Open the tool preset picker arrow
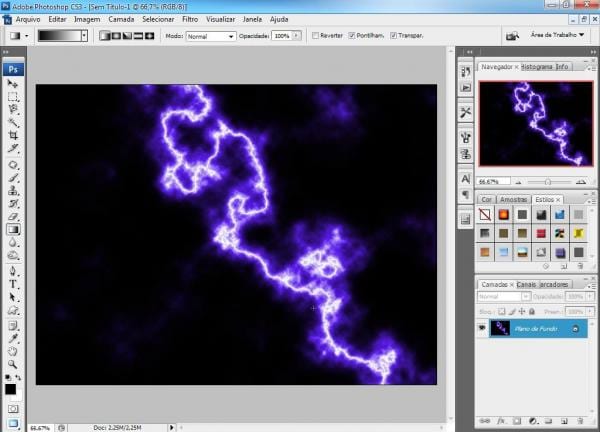 [x=26, y=36]
